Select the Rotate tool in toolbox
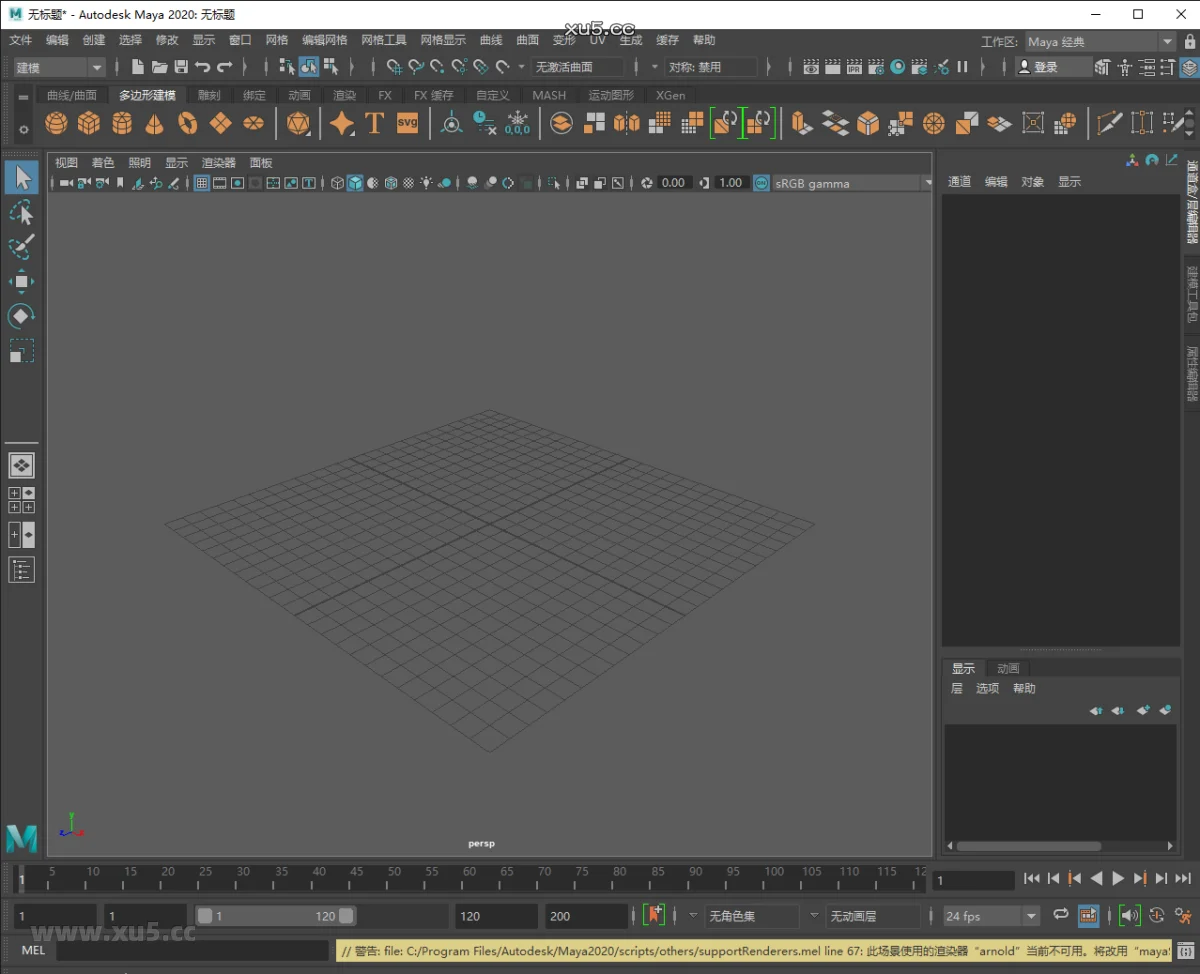 pyautogui.click(x=21, y=316)
